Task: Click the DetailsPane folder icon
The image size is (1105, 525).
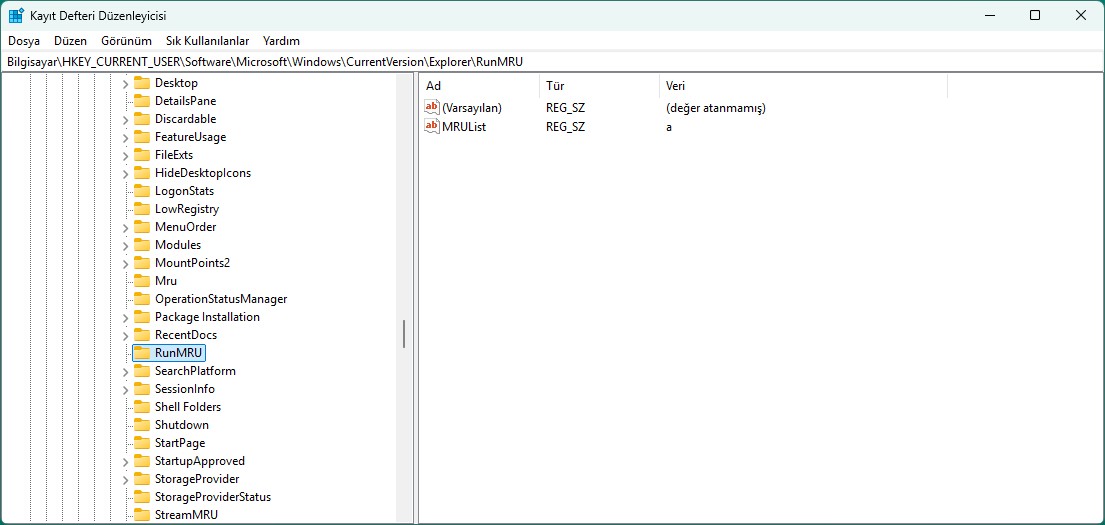Action: 142,101
